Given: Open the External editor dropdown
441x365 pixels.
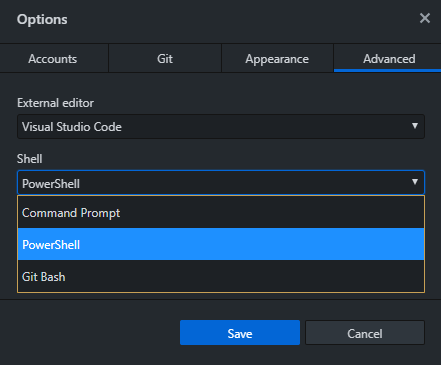Looking at the screenshot, I should (x=221, y=127).
